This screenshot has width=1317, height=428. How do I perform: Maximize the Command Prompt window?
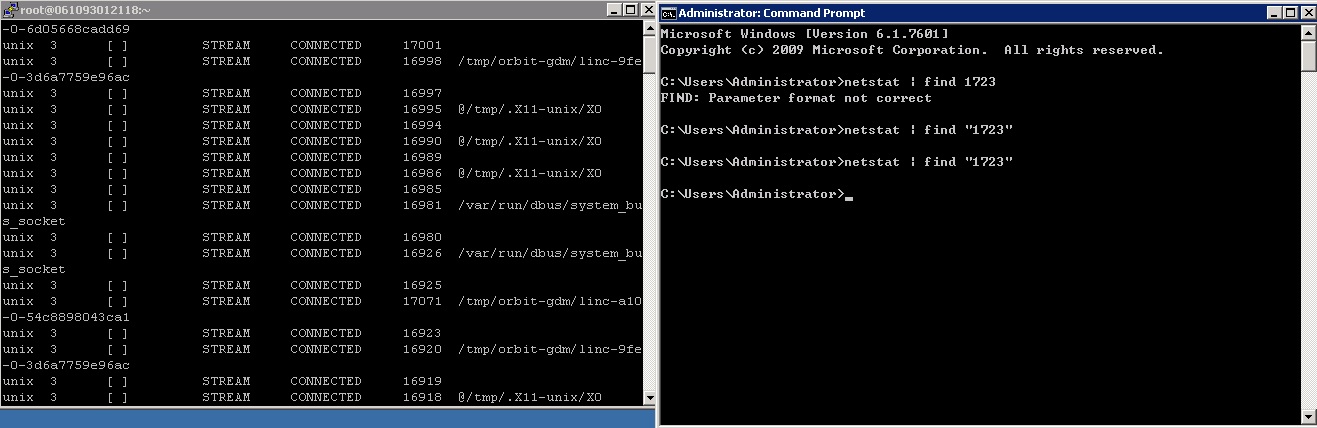[1290, 13]
